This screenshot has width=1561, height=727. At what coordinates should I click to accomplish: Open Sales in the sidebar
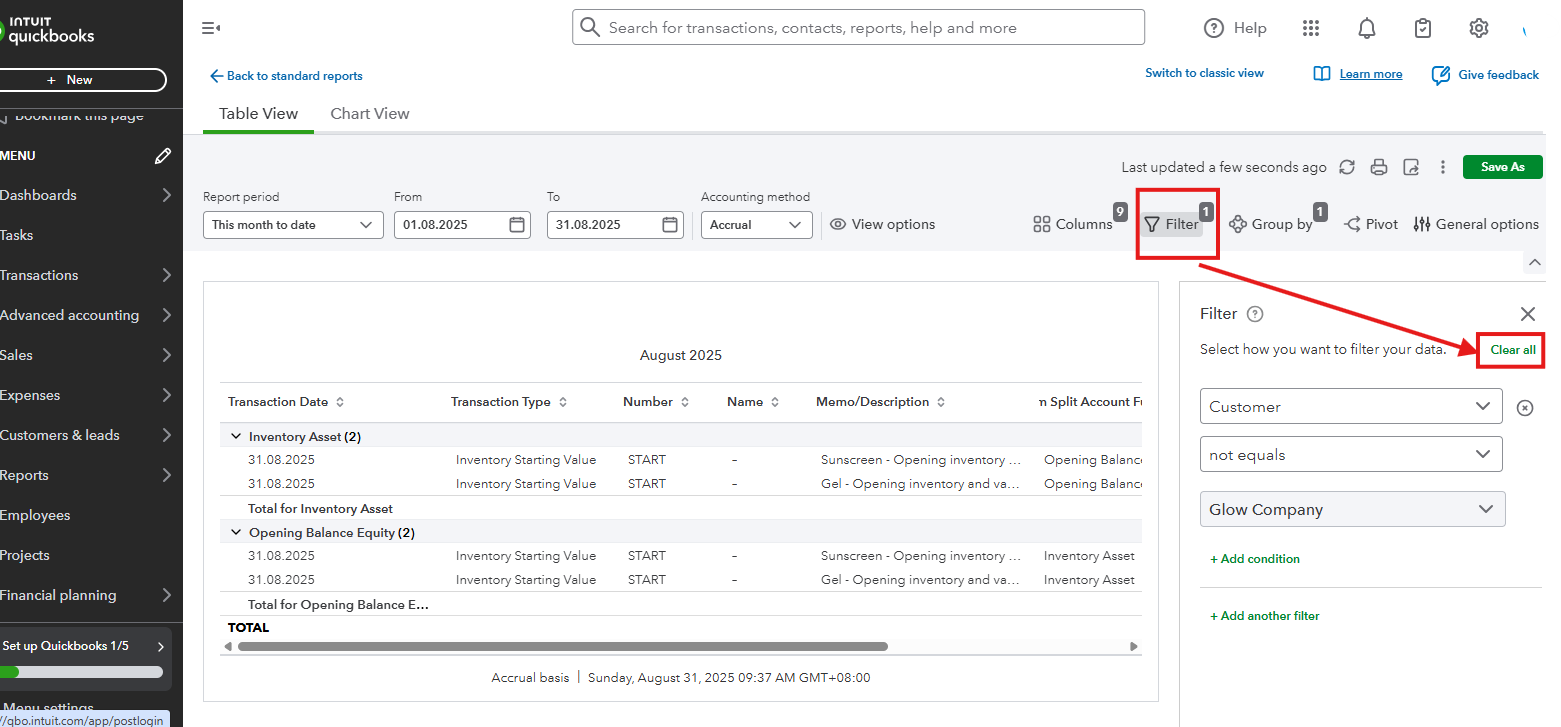(x=17, y=355)
